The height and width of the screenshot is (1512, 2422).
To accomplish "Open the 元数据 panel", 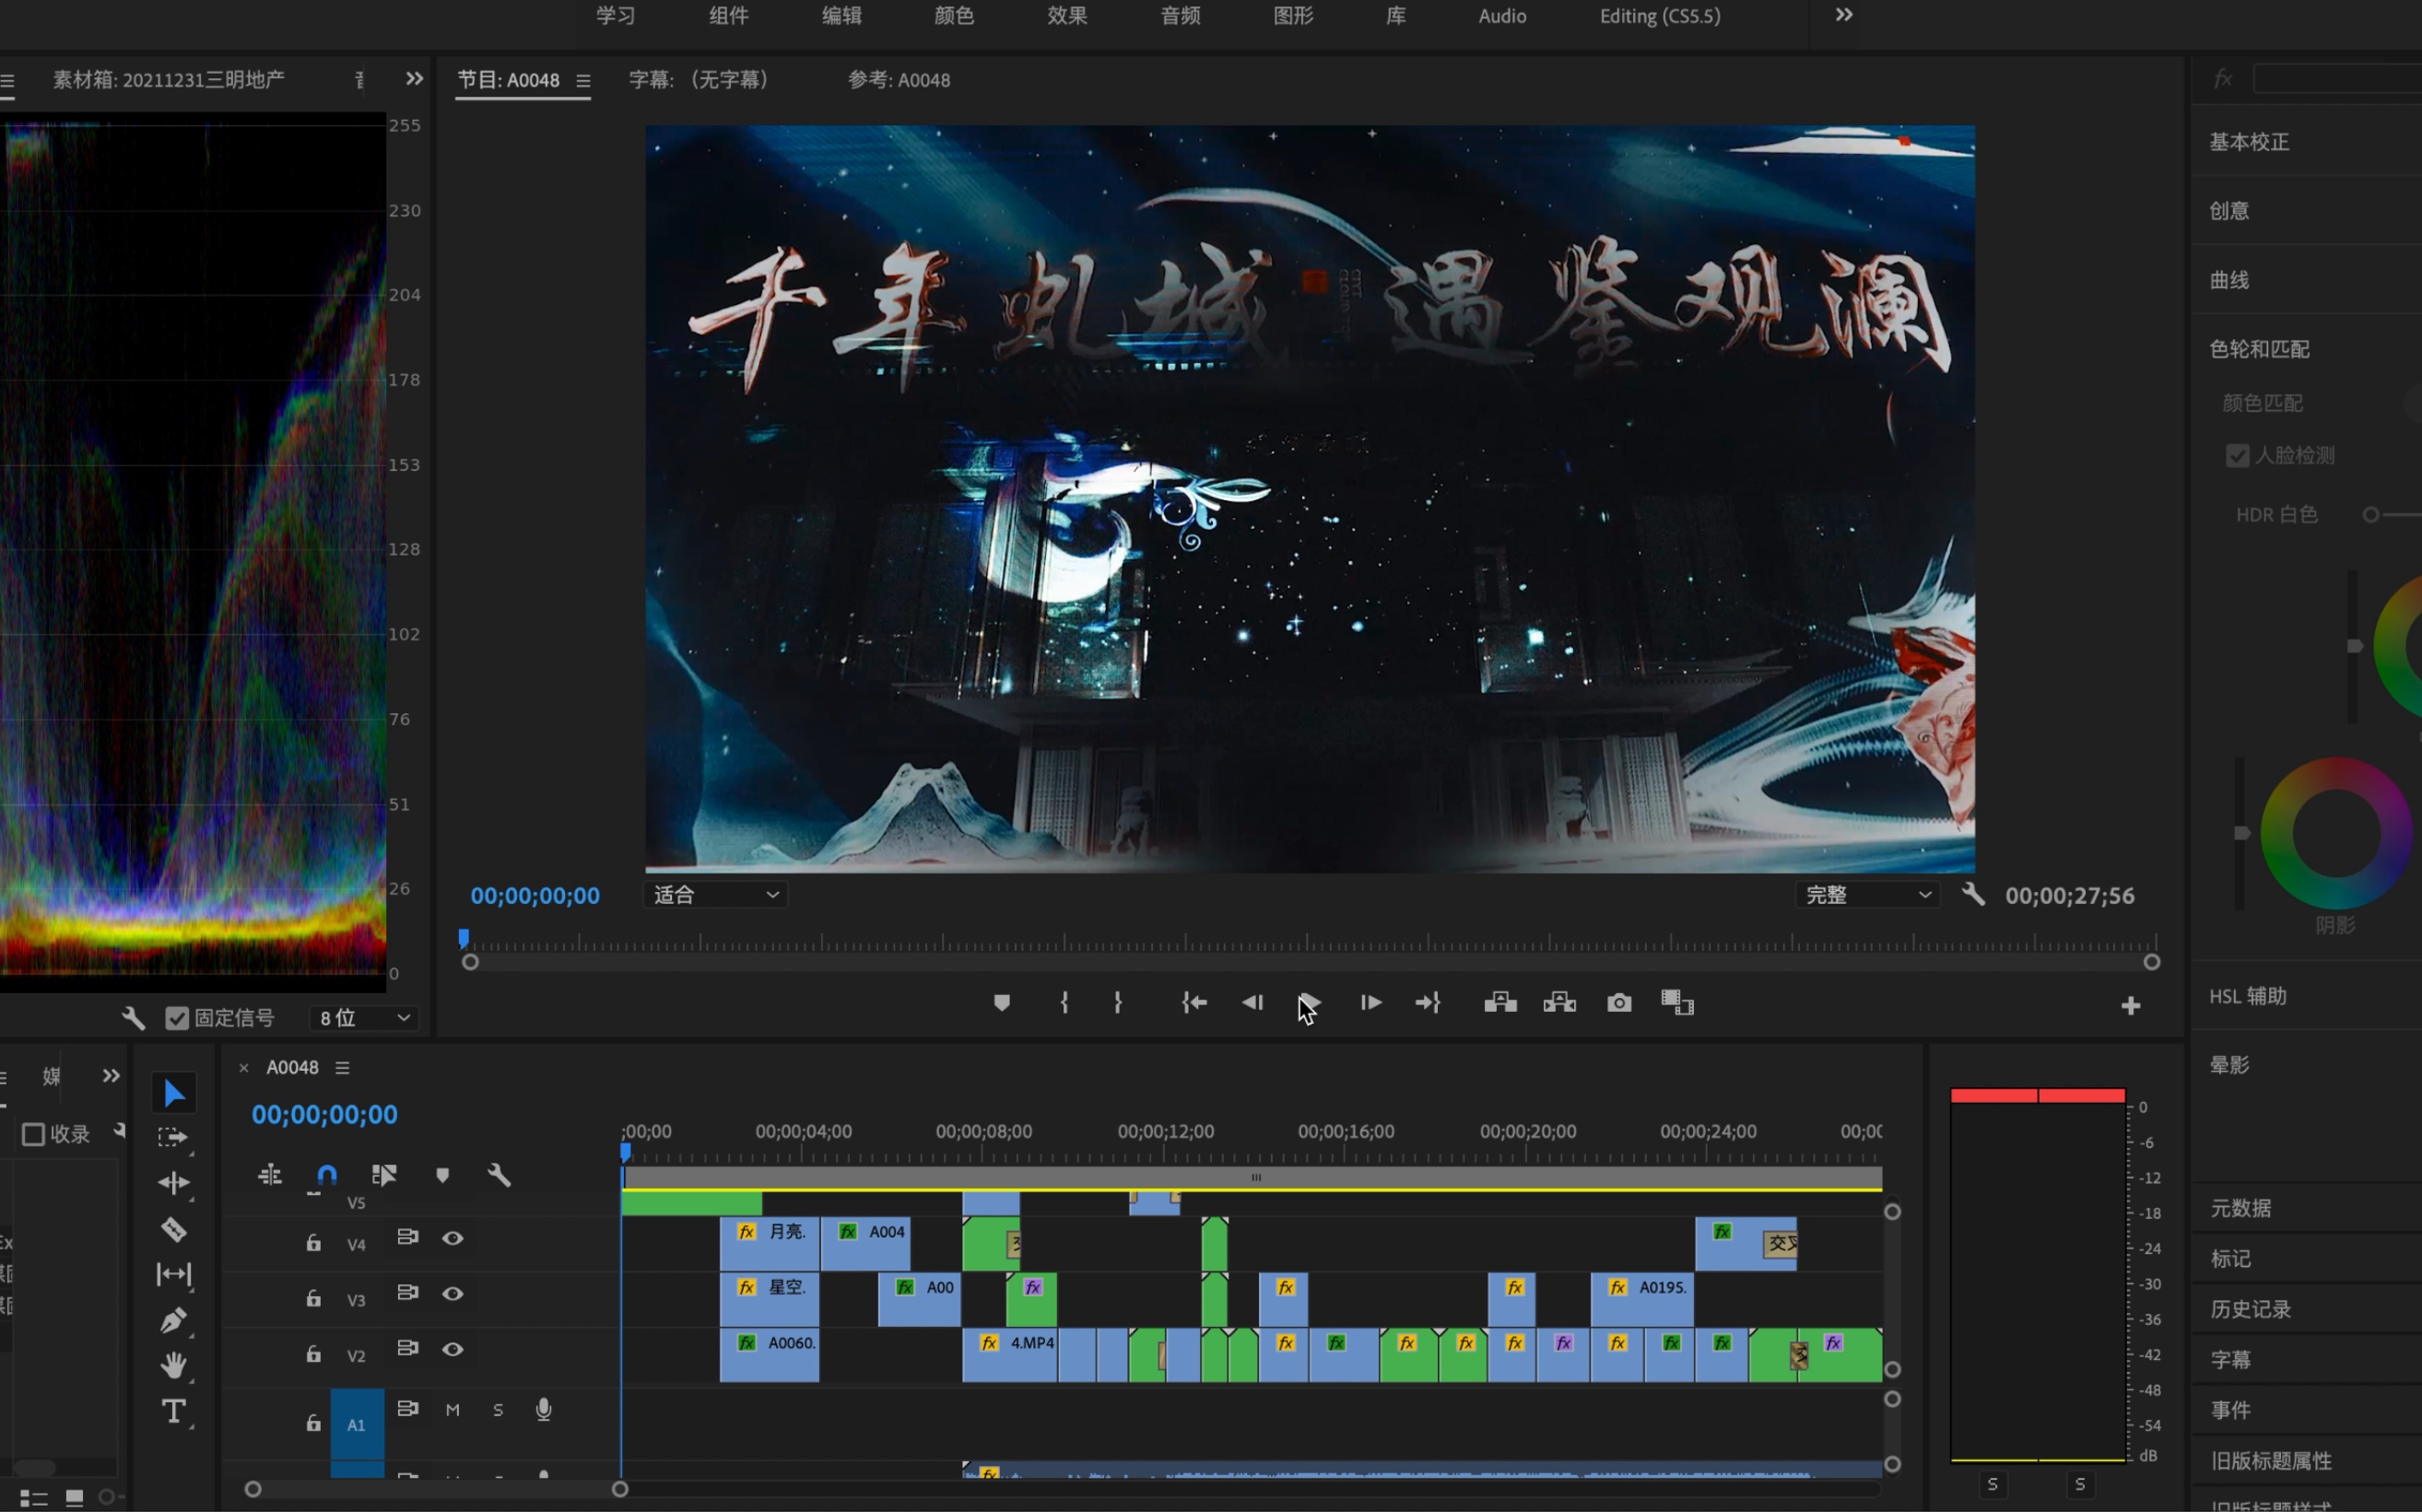I will coord(2241,1208).
